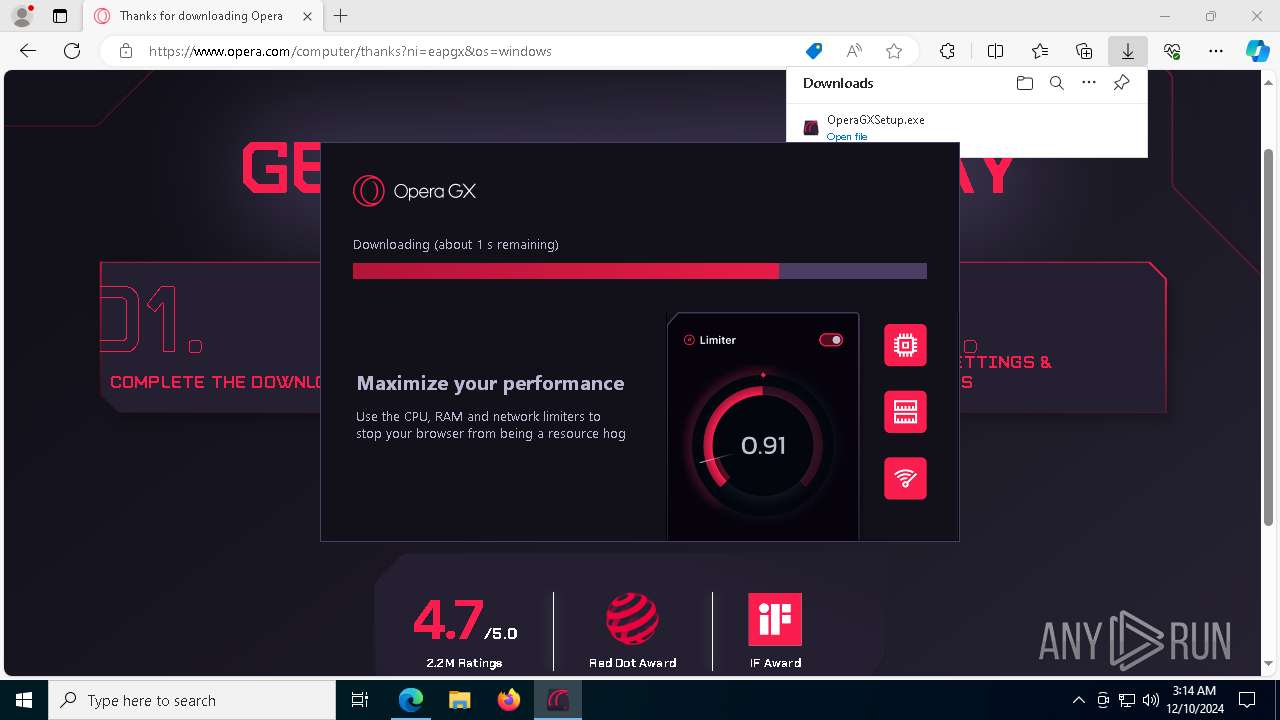Click the browser Back arrow
This screenshot has height=720, width=1280.
[28, 51]
